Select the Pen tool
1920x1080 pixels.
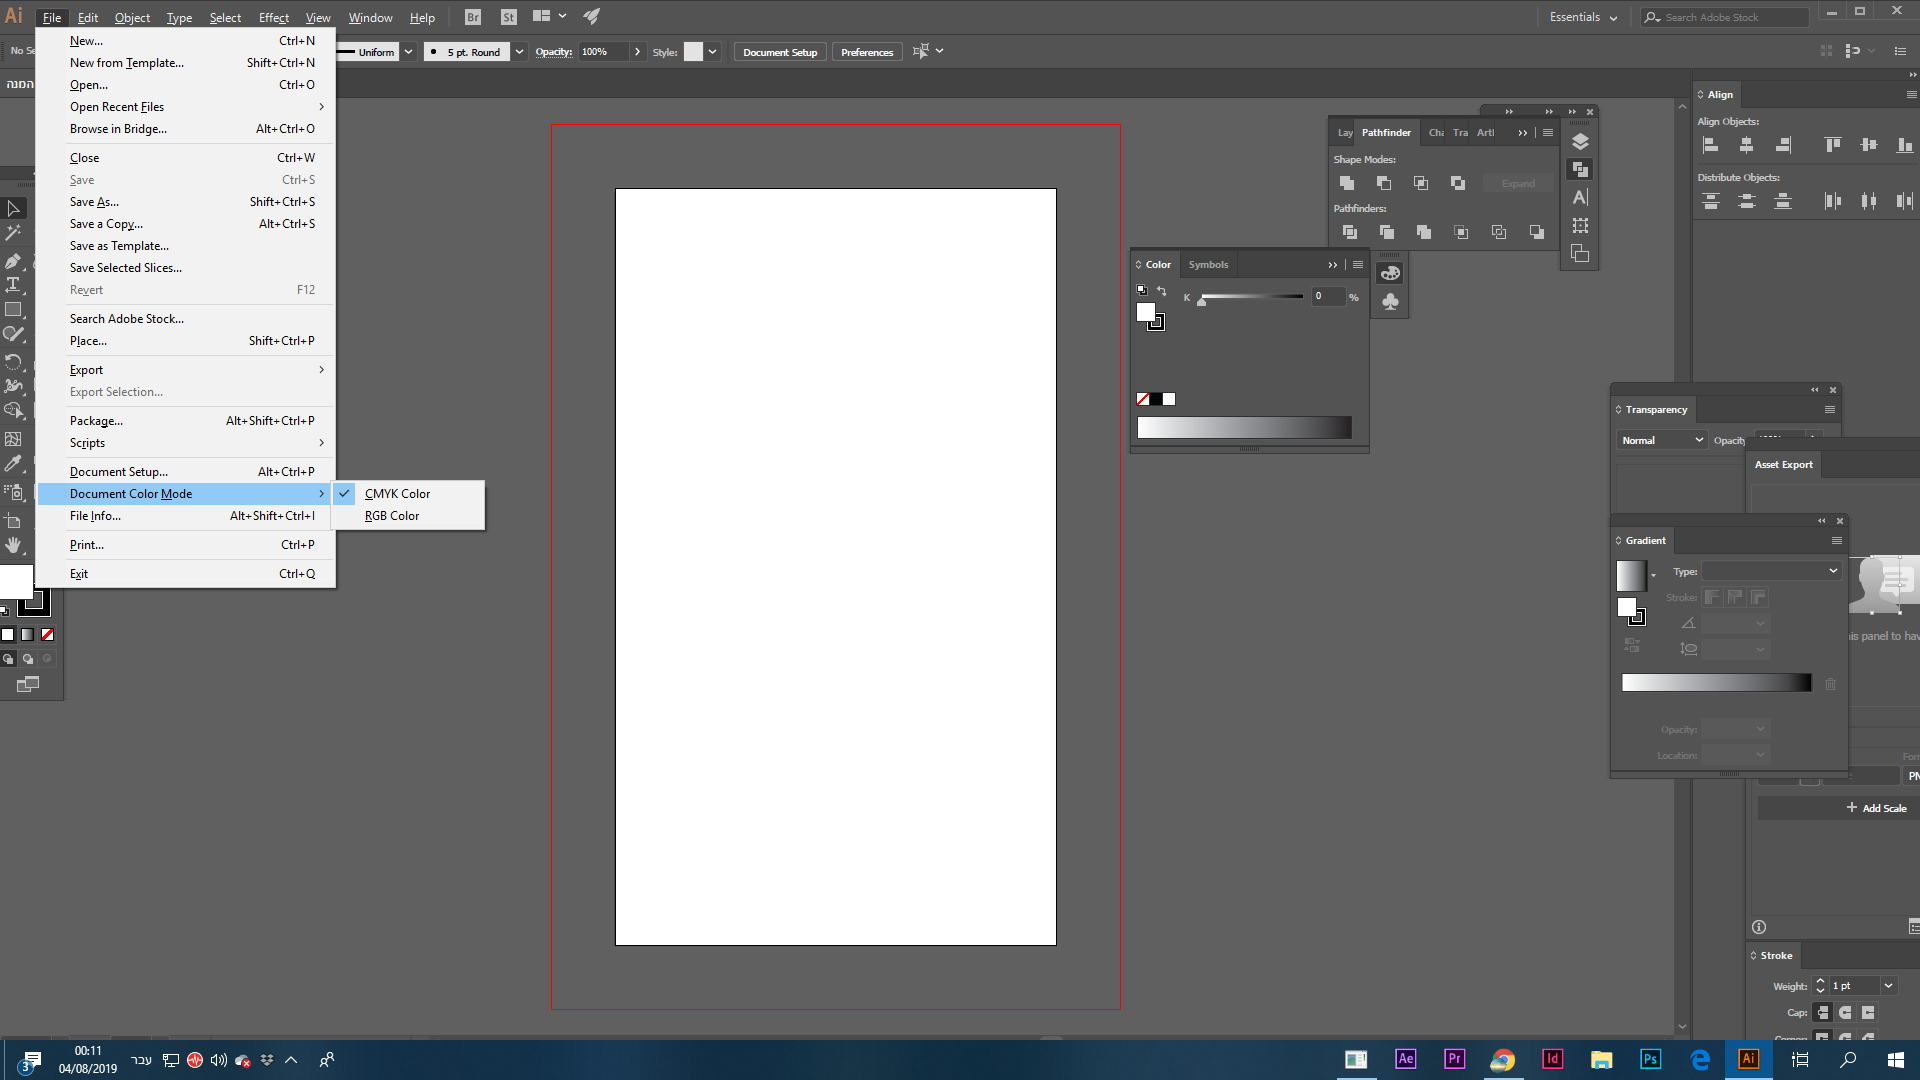(x=14, y=261)
